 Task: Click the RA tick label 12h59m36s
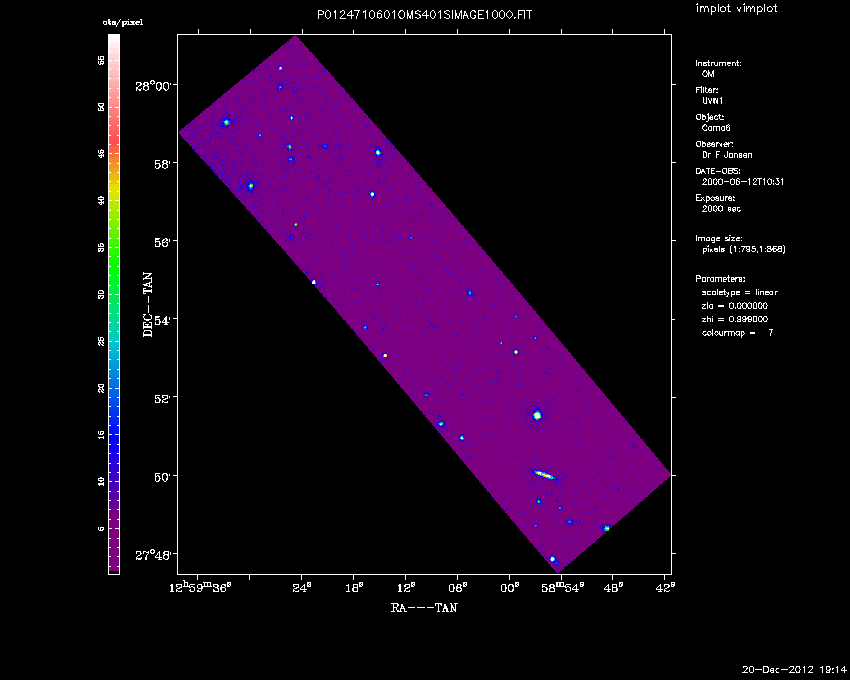(x=201, y=587)
